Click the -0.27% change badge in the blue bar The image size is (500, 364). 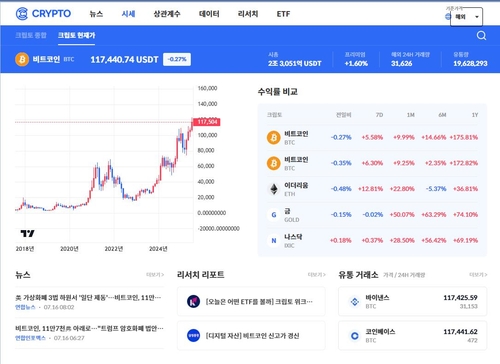coord(177,59)
